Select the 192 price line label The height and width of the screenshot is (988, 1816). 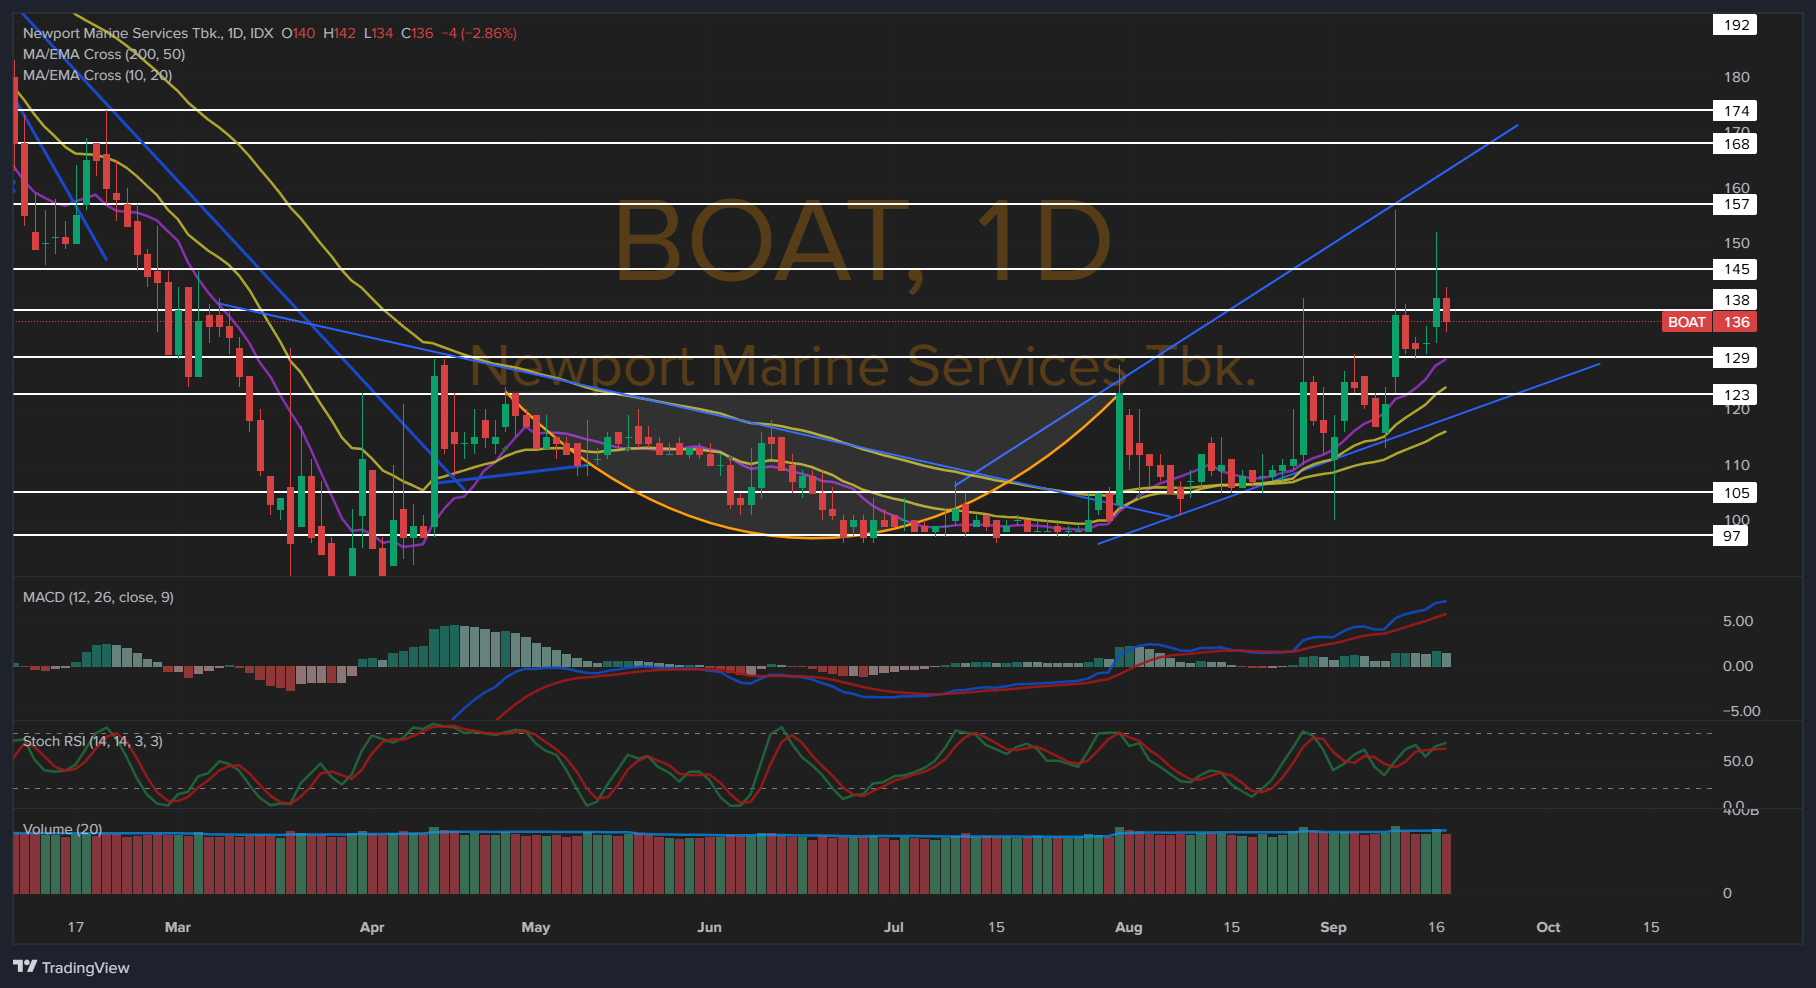1736,25
